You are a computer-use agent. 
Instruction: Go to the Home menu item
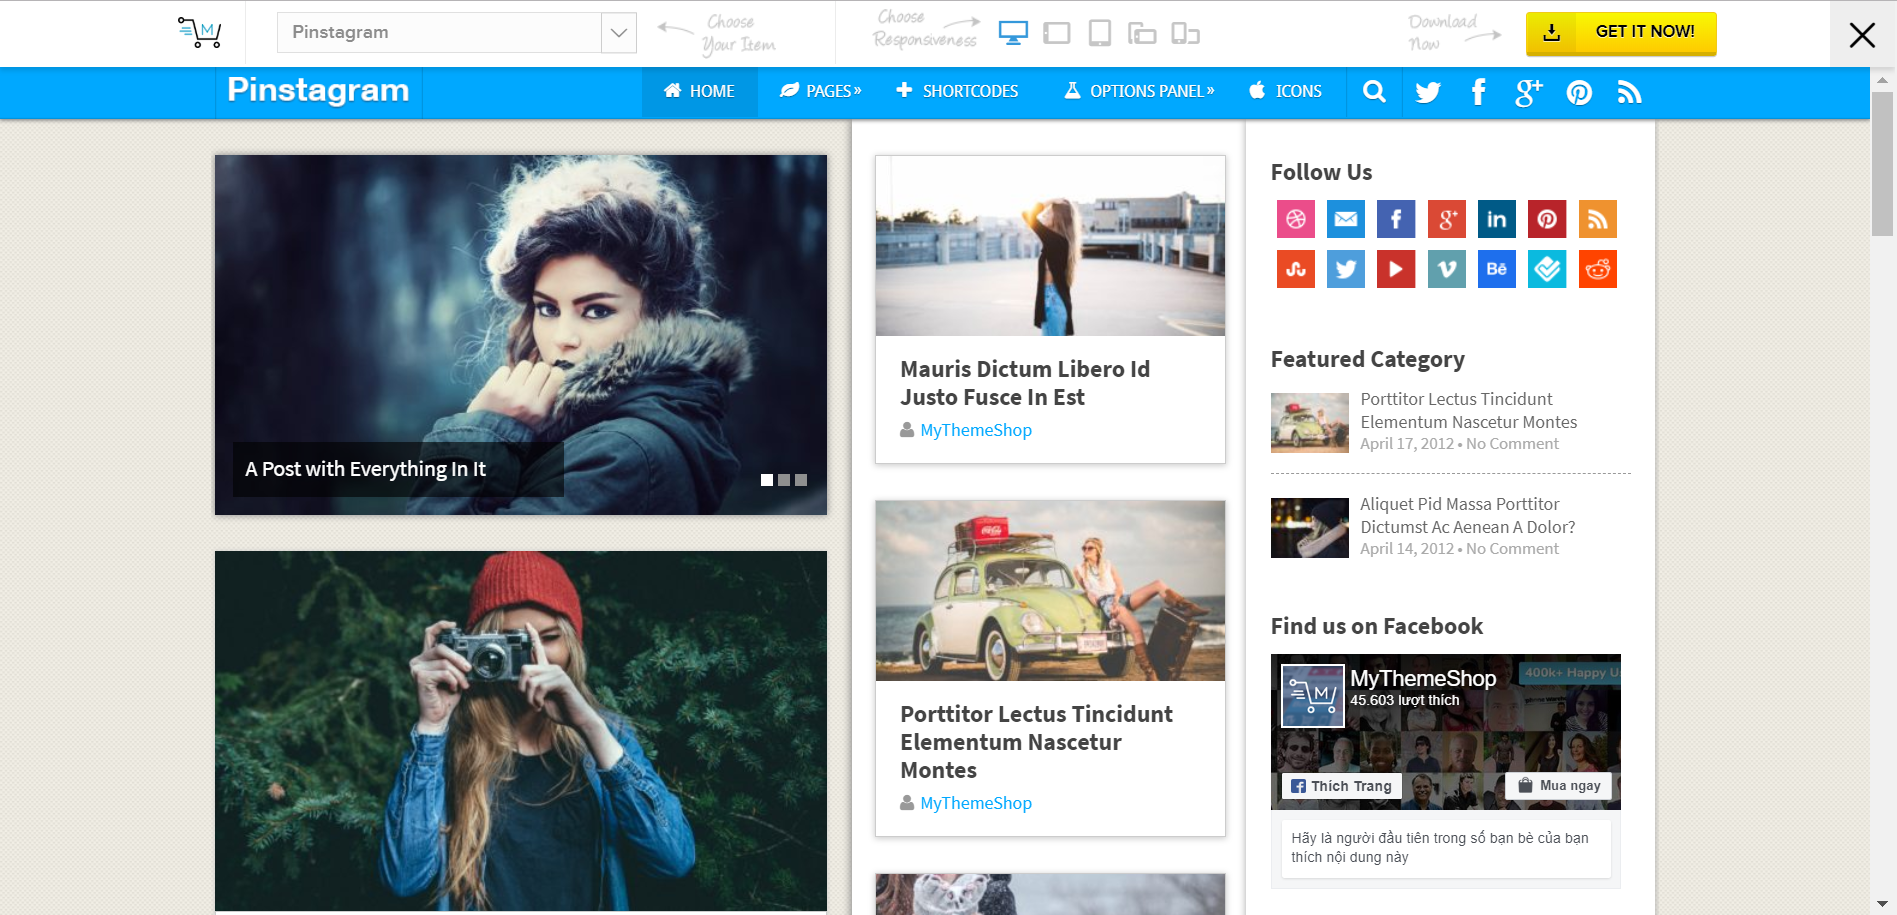tap(699, 91)
